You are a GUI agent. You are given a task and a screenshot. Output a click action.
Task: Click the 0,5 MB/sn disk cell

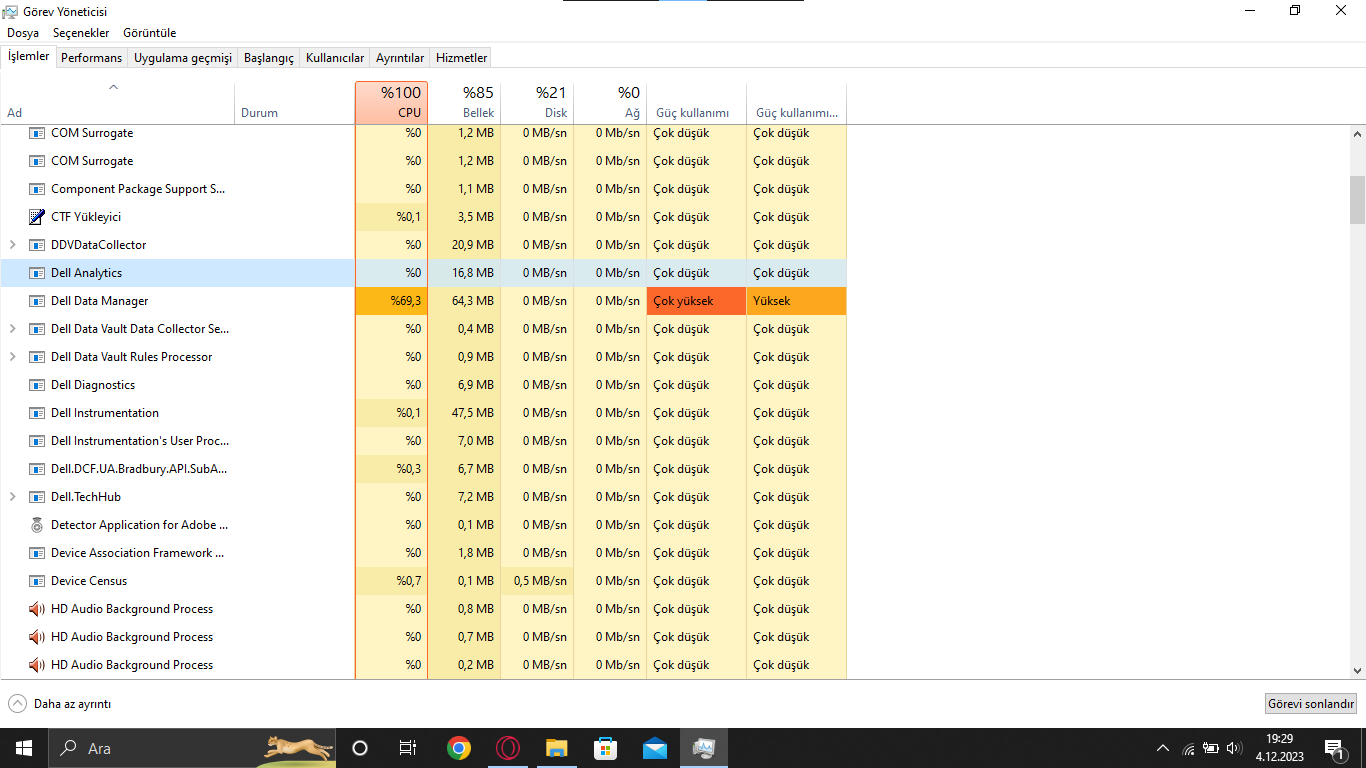537,581
